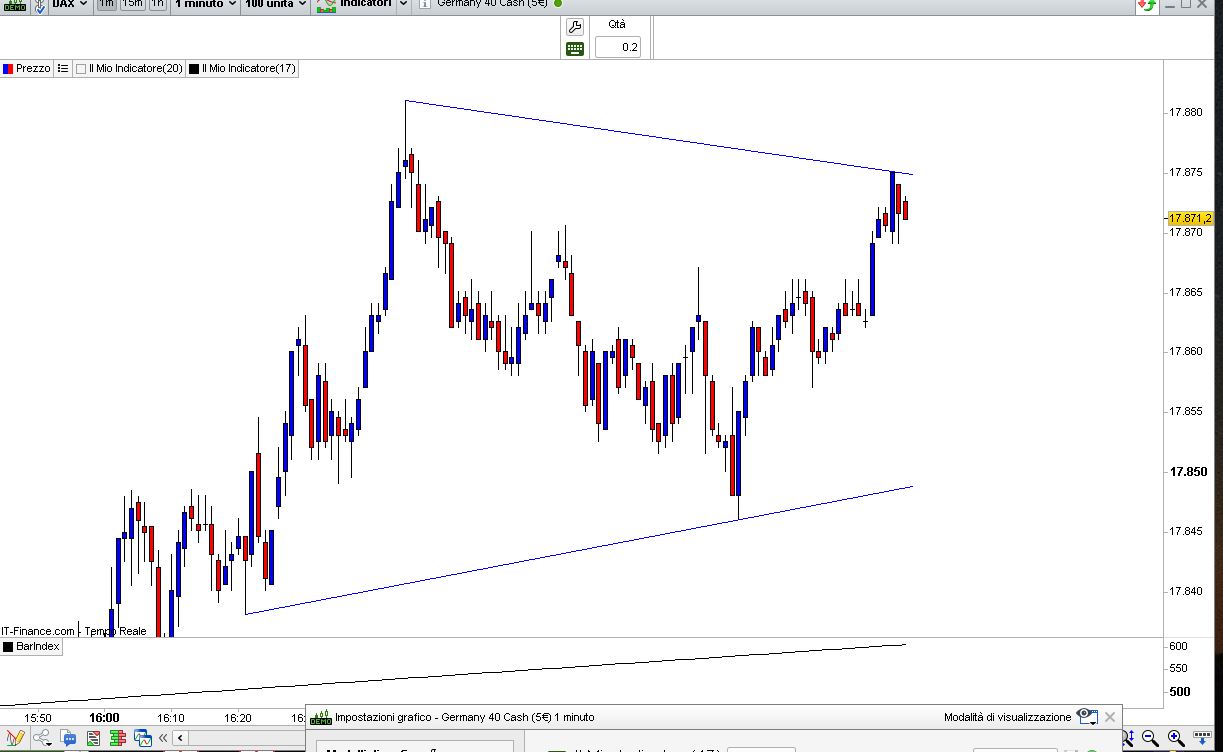
Task: Click the green keyboard icon
Action: [x=574, y=48]
